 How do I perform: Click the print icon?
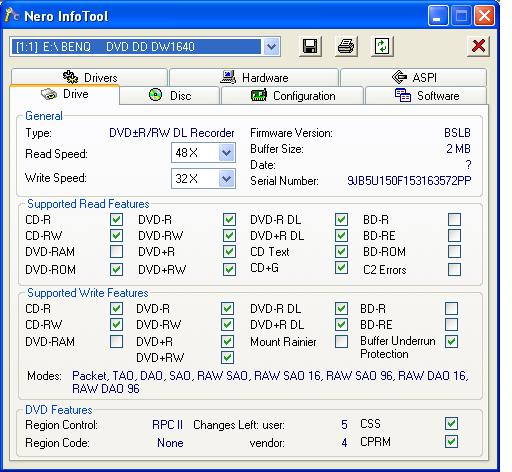(x=346, y=46)
